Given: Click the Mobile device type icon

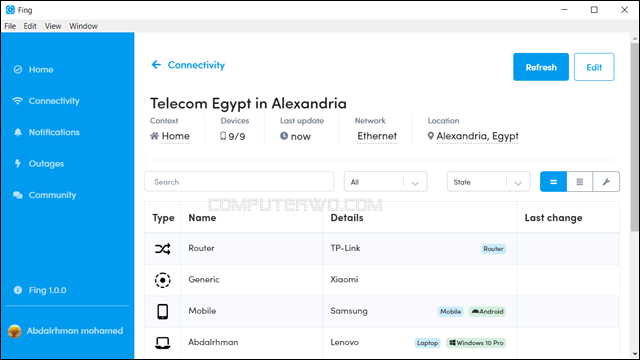Looking at the screenshot, I should tap(162, 311).
